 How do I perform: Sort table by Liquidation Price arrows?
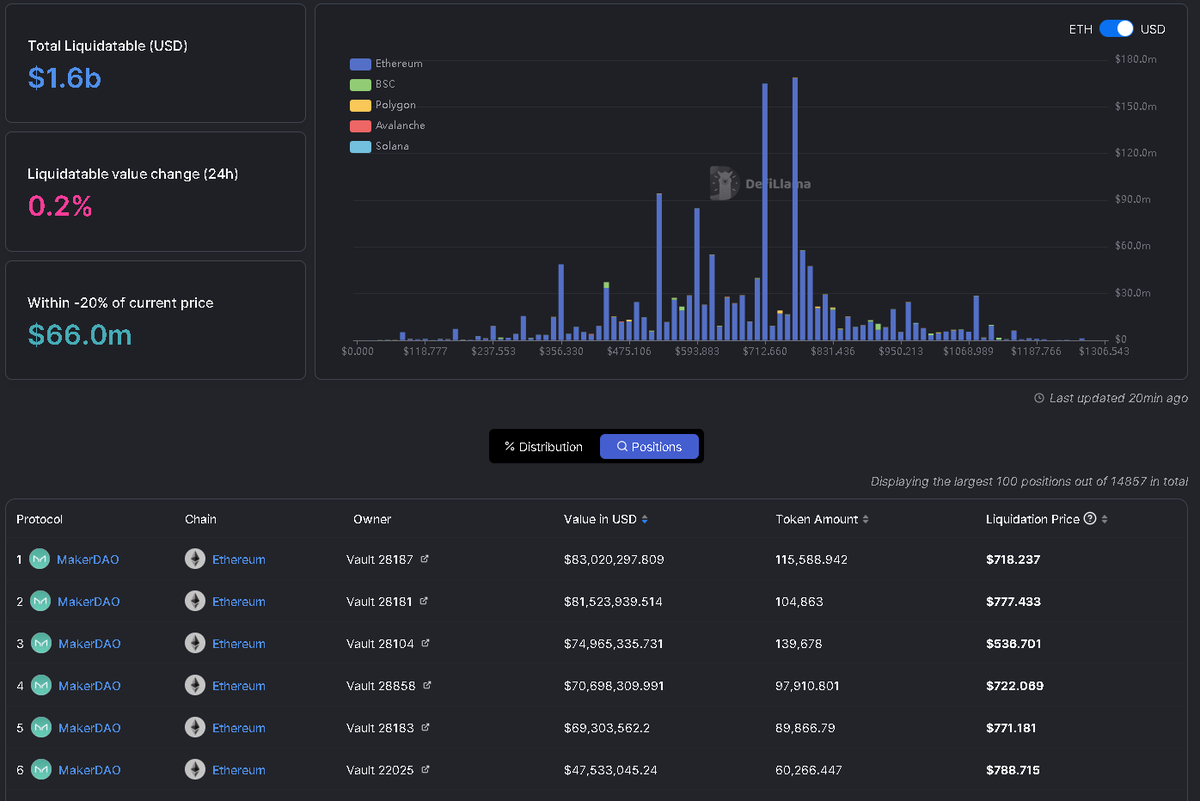pos(1104,519)
